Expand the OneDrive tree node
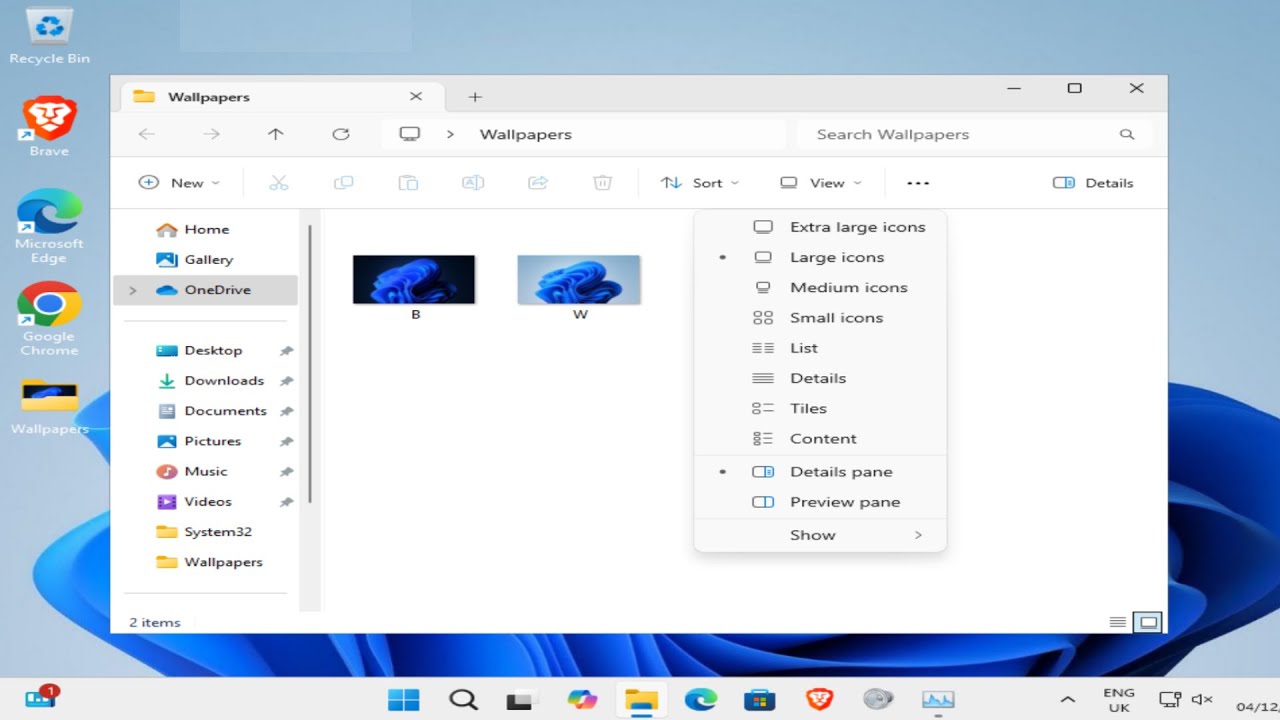 133,290
